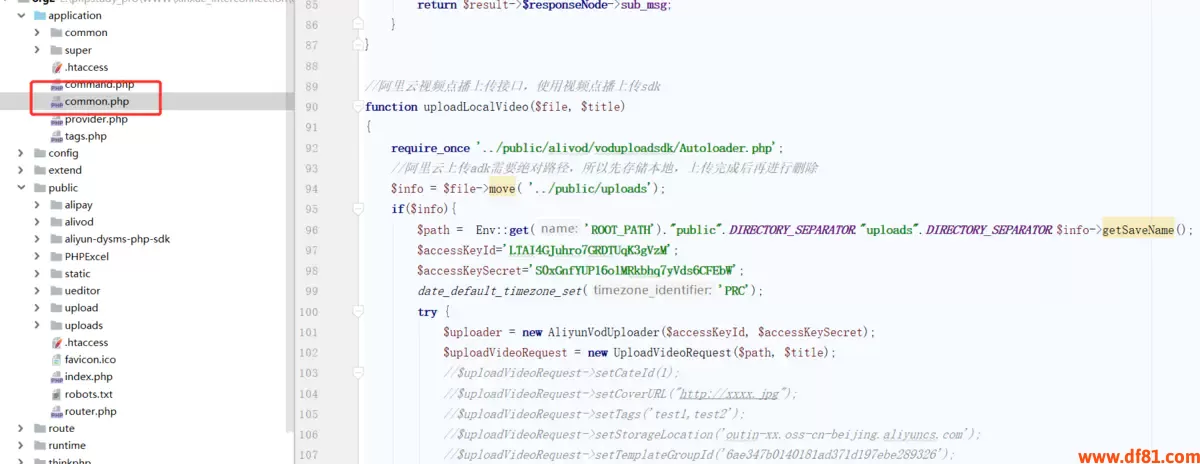This screenshot has height=464, width=1200.
Task: Select the ueditor folder name
Action: click(x=82, y=290)
